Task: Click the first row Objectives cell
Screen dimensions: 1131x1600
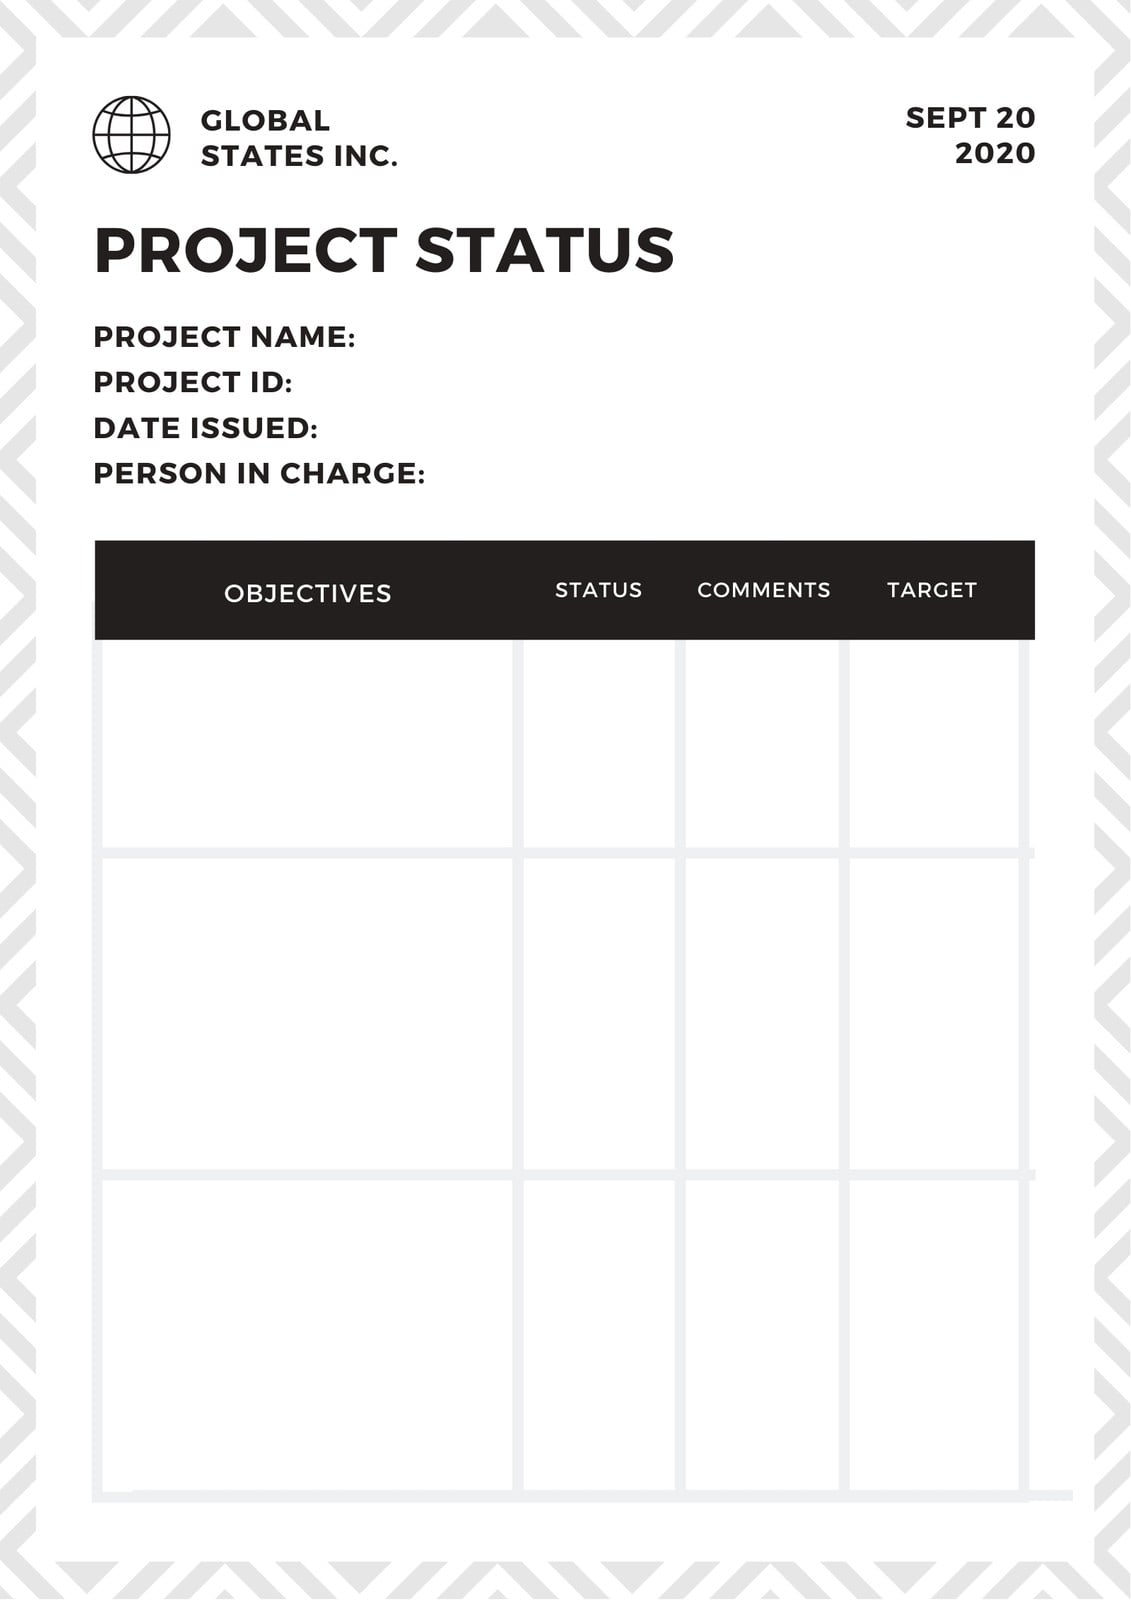Action: tap(307, 744)
